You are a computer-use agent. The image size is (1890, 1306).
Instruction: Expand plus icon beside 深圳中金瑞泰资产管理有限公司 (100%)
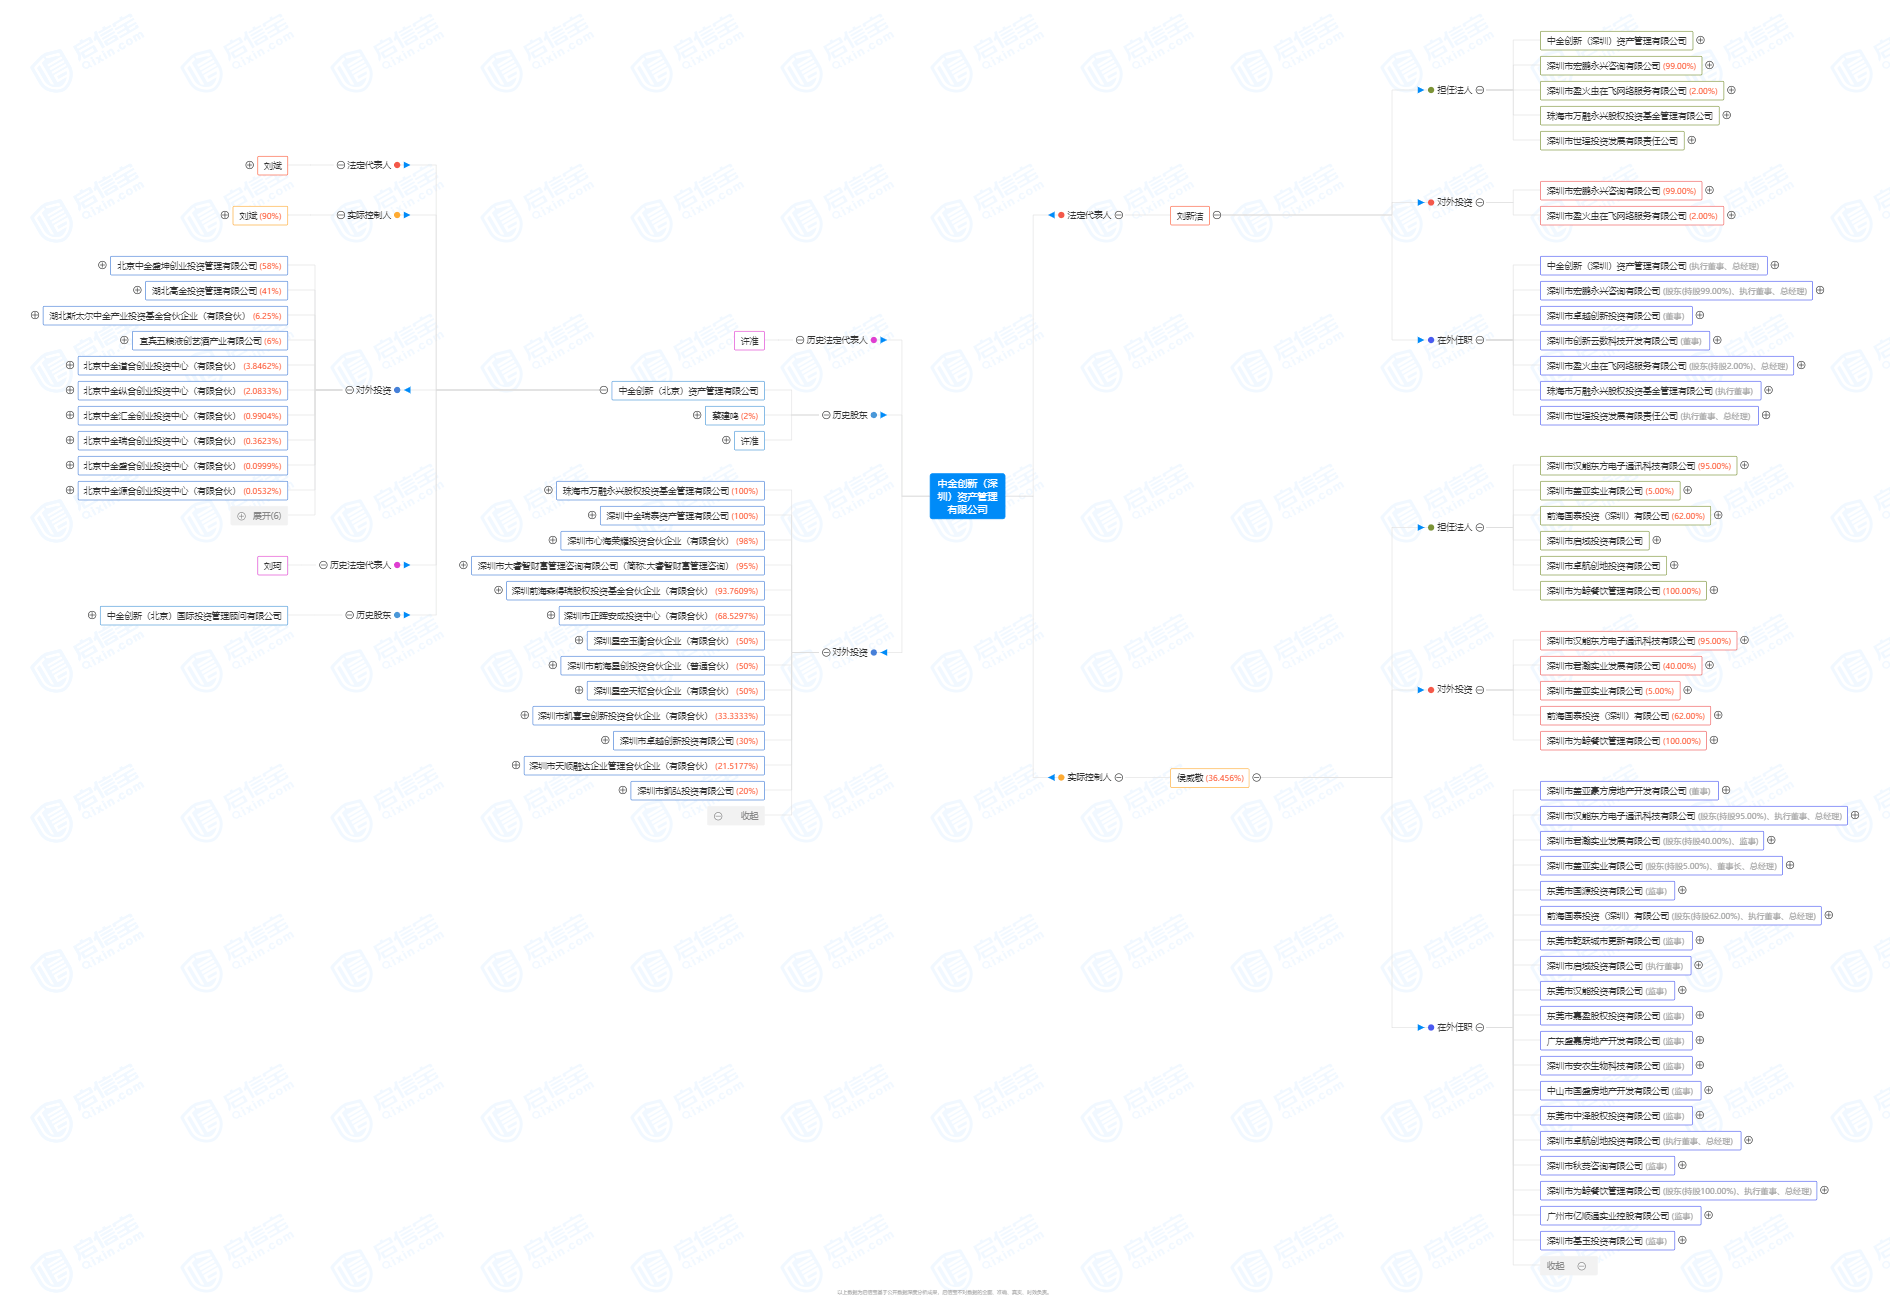click(x=592, y=515)
